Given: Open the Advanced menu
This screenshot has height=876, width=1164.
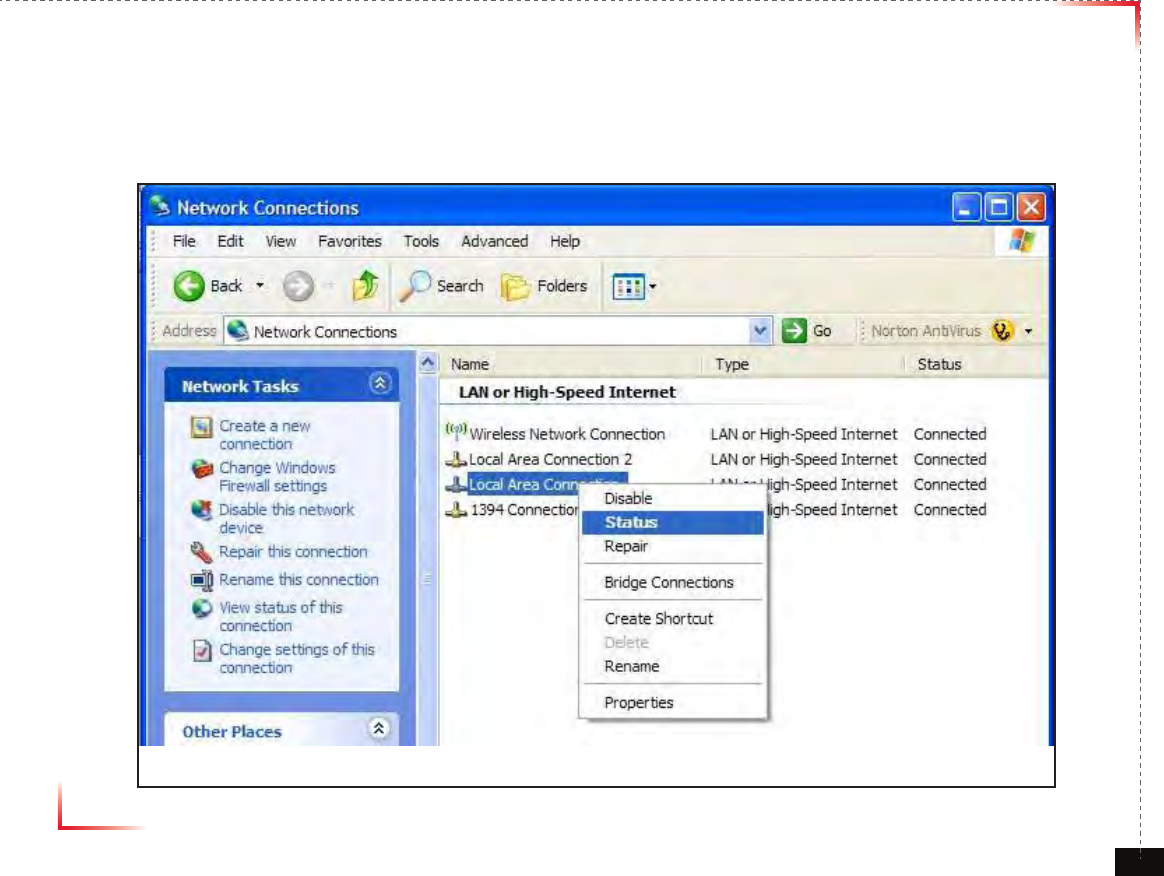Looking at the screenshot, I should coord(494,241).
